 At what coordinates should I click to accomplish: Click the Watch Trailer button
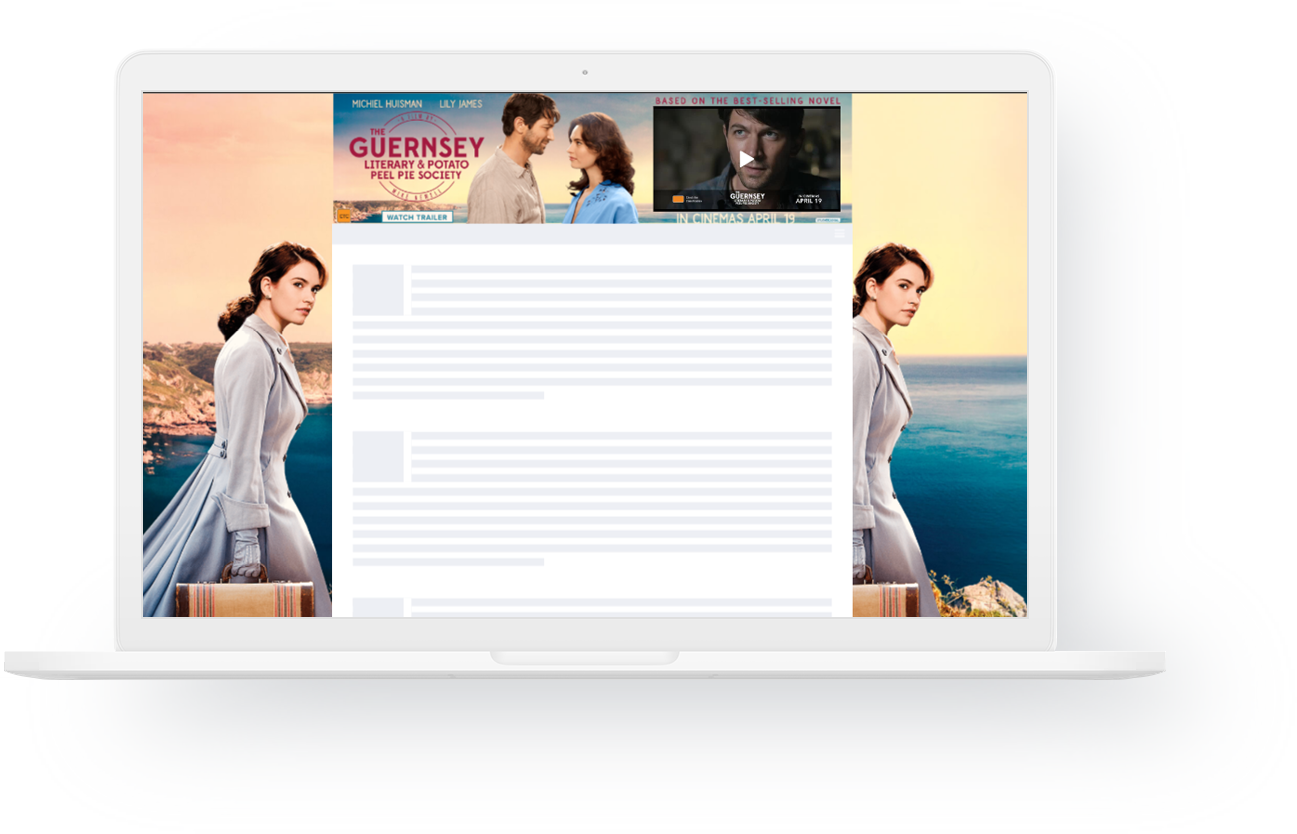click(x=417, y=216)
